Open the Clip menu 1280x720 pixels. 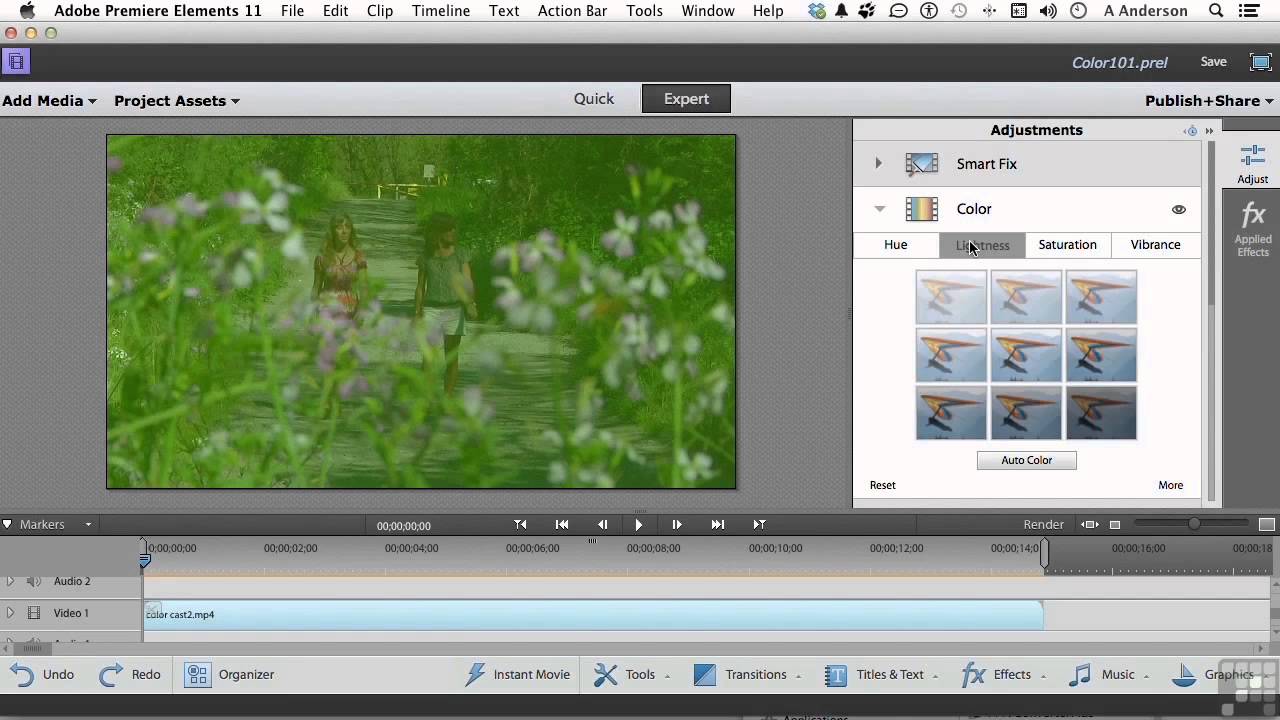380,11
